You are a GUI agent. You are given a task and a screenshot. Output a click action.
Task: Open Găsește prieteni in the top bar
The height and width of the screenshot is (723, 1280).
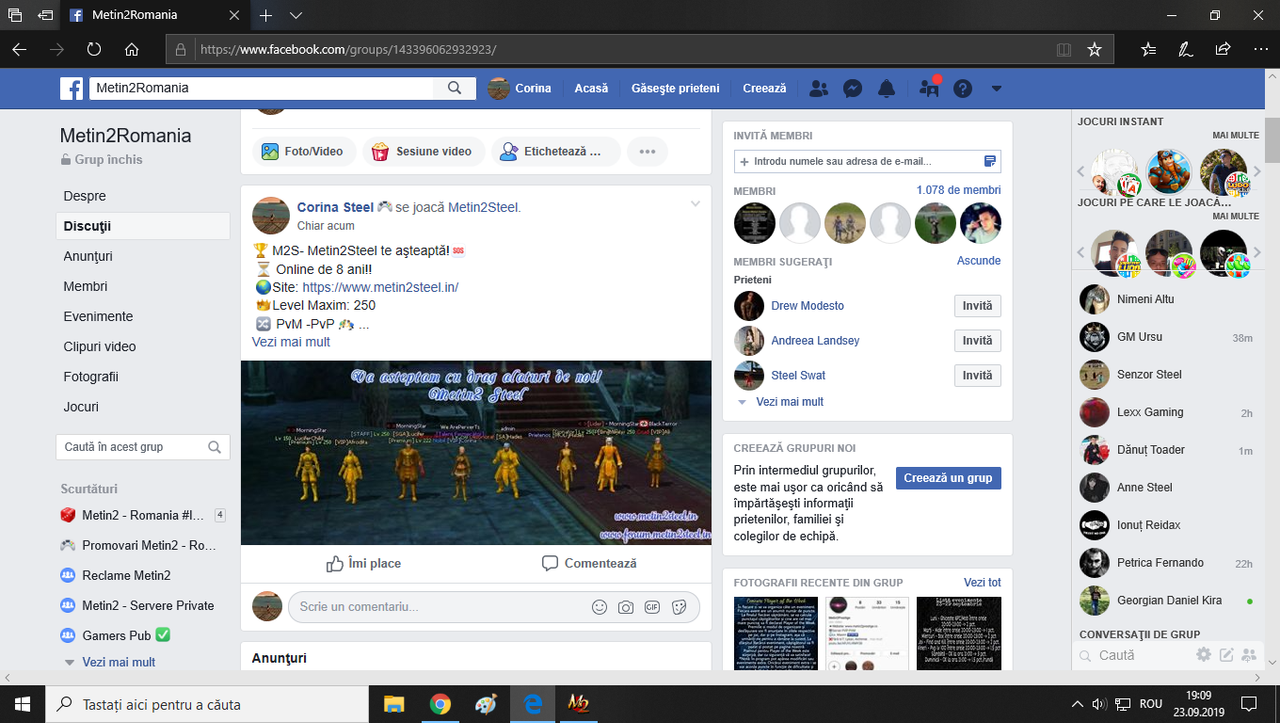tap(675, 88)
